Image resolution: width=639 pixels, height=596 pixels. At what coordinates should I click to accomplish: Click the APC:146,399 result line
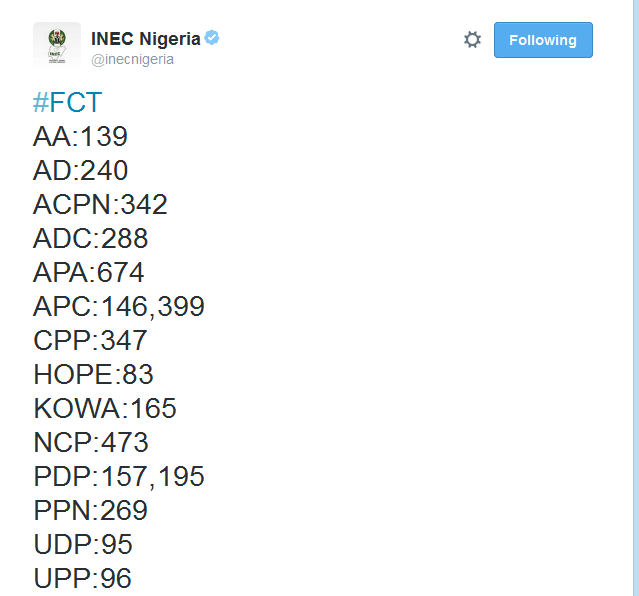pyautogui.click(x=118, y=307)
